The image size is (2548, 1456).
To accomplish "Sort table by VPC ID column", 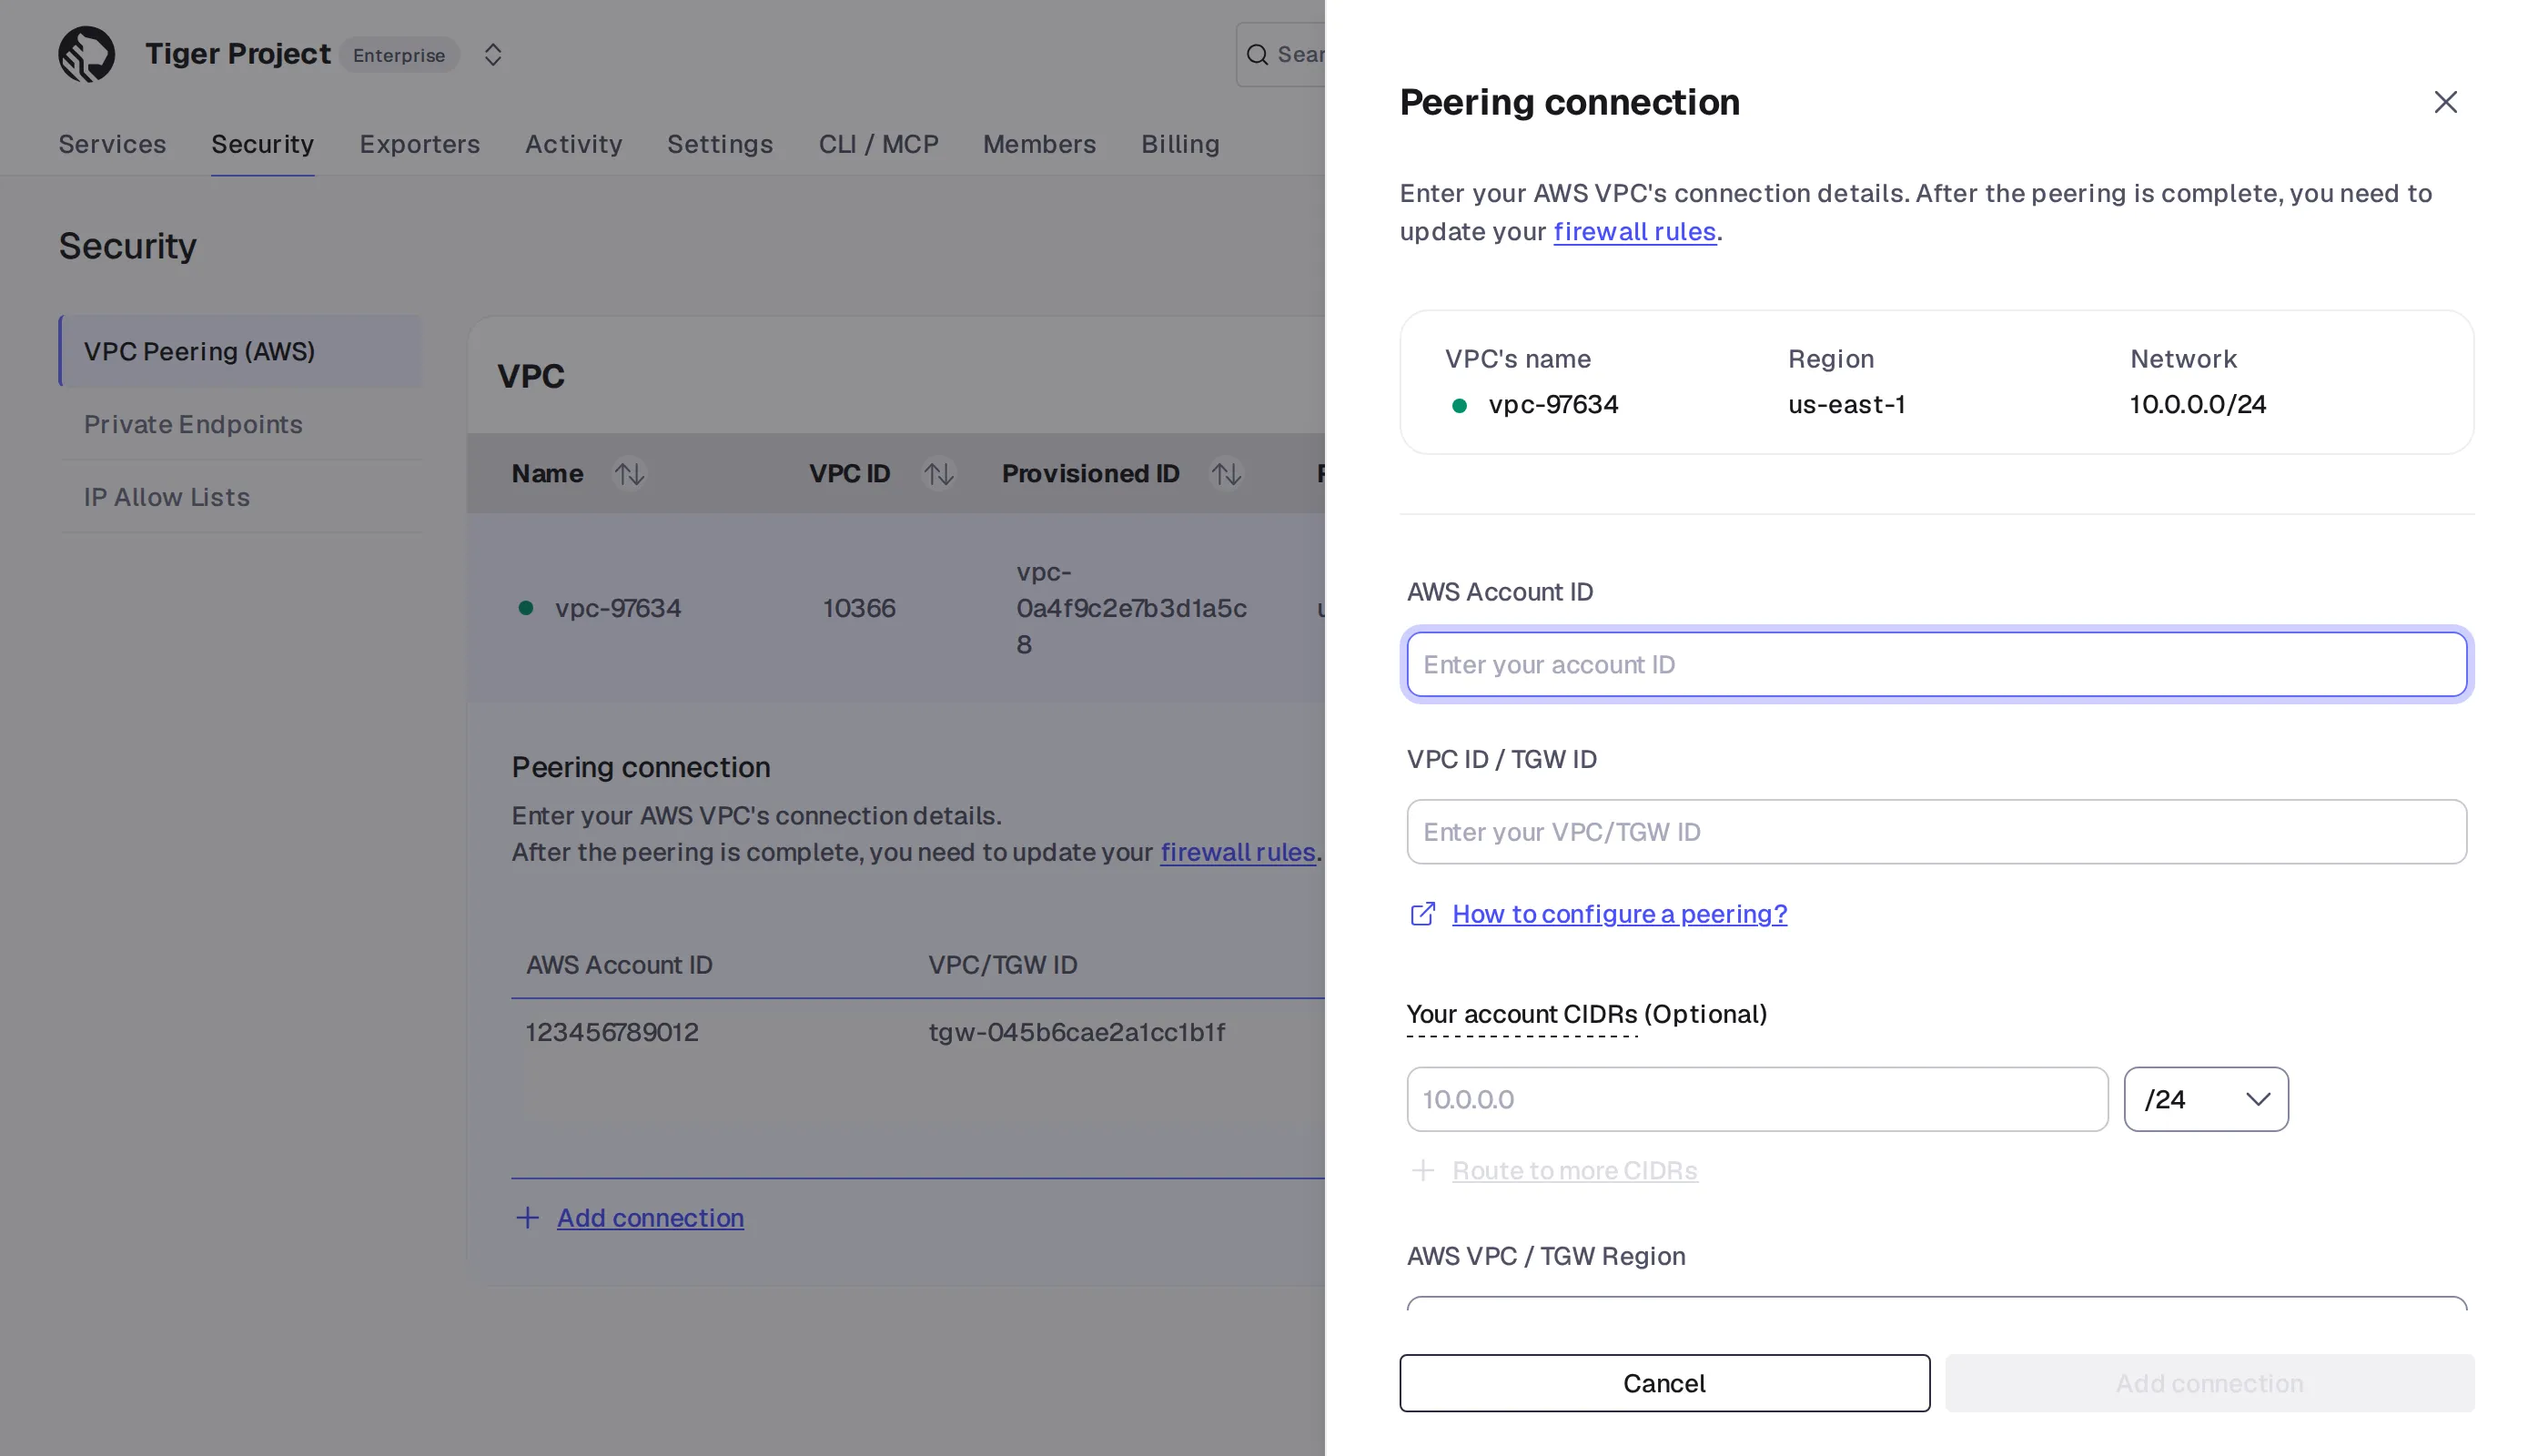I will (938, 473).
